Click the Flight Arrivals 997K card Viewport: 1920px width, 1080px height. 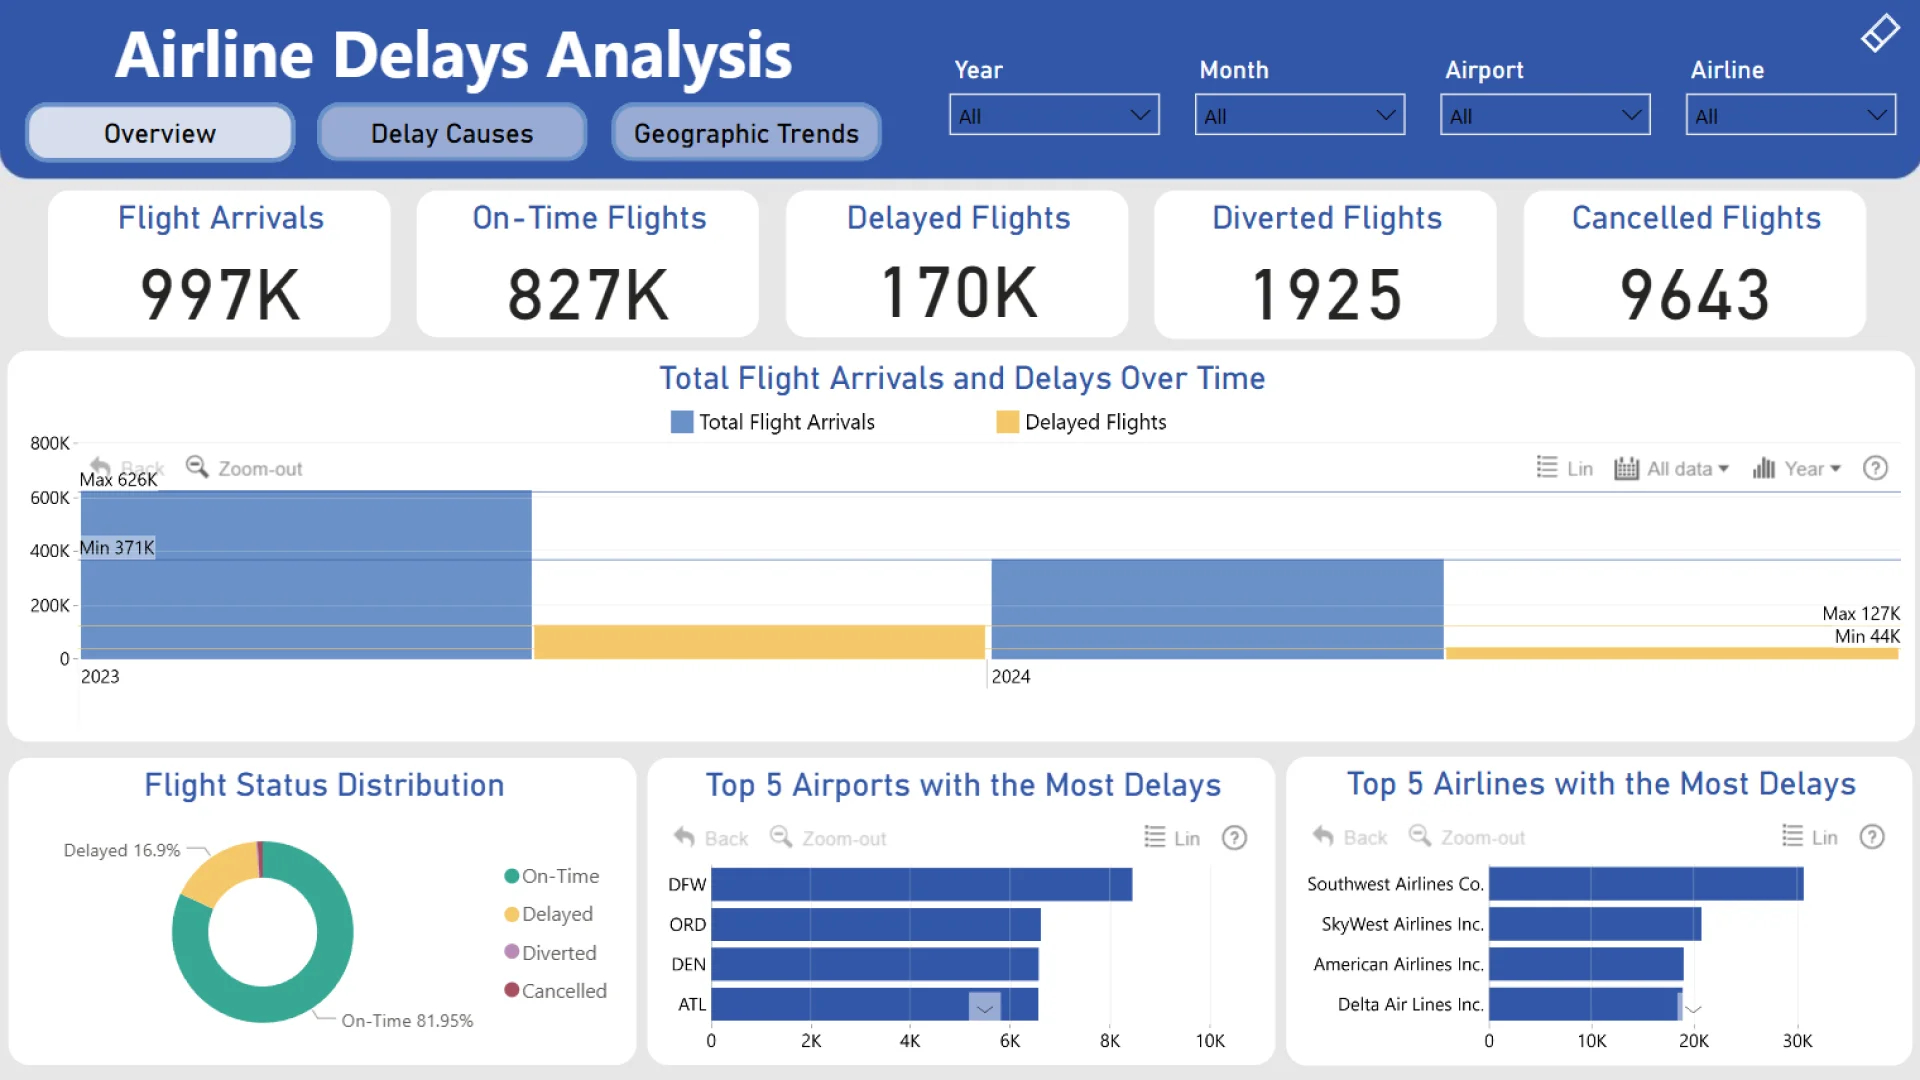pyautogui.click(x=220, y=264)
